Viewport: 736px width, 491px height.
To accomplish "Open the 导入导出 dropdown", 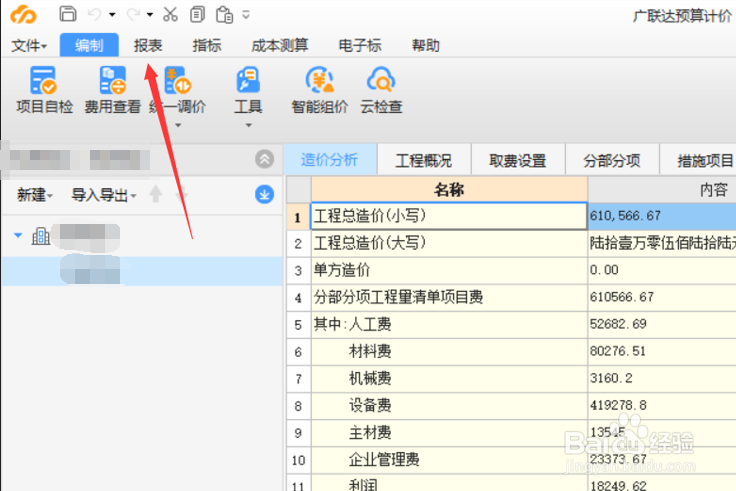I will [x=104, y=194].
